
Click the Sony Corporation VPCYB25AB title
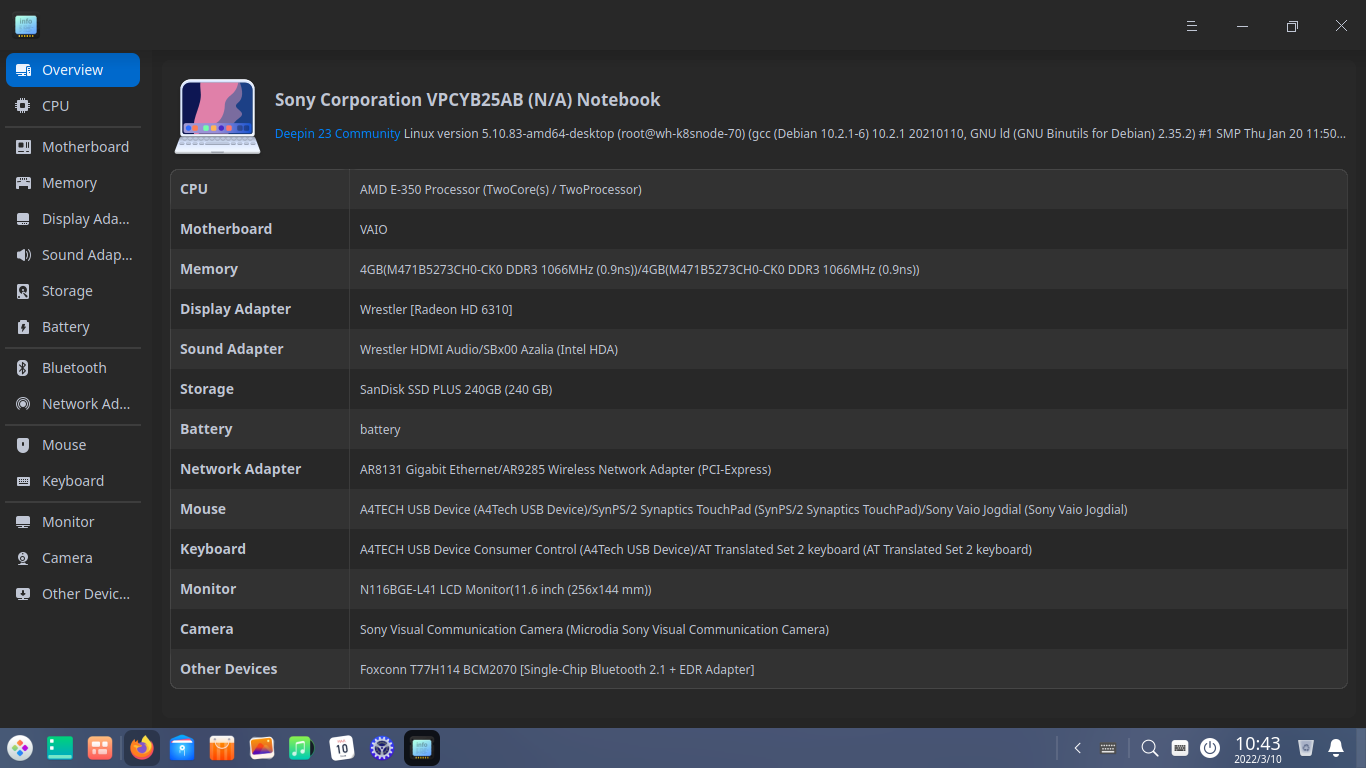[x=467, y=100]
